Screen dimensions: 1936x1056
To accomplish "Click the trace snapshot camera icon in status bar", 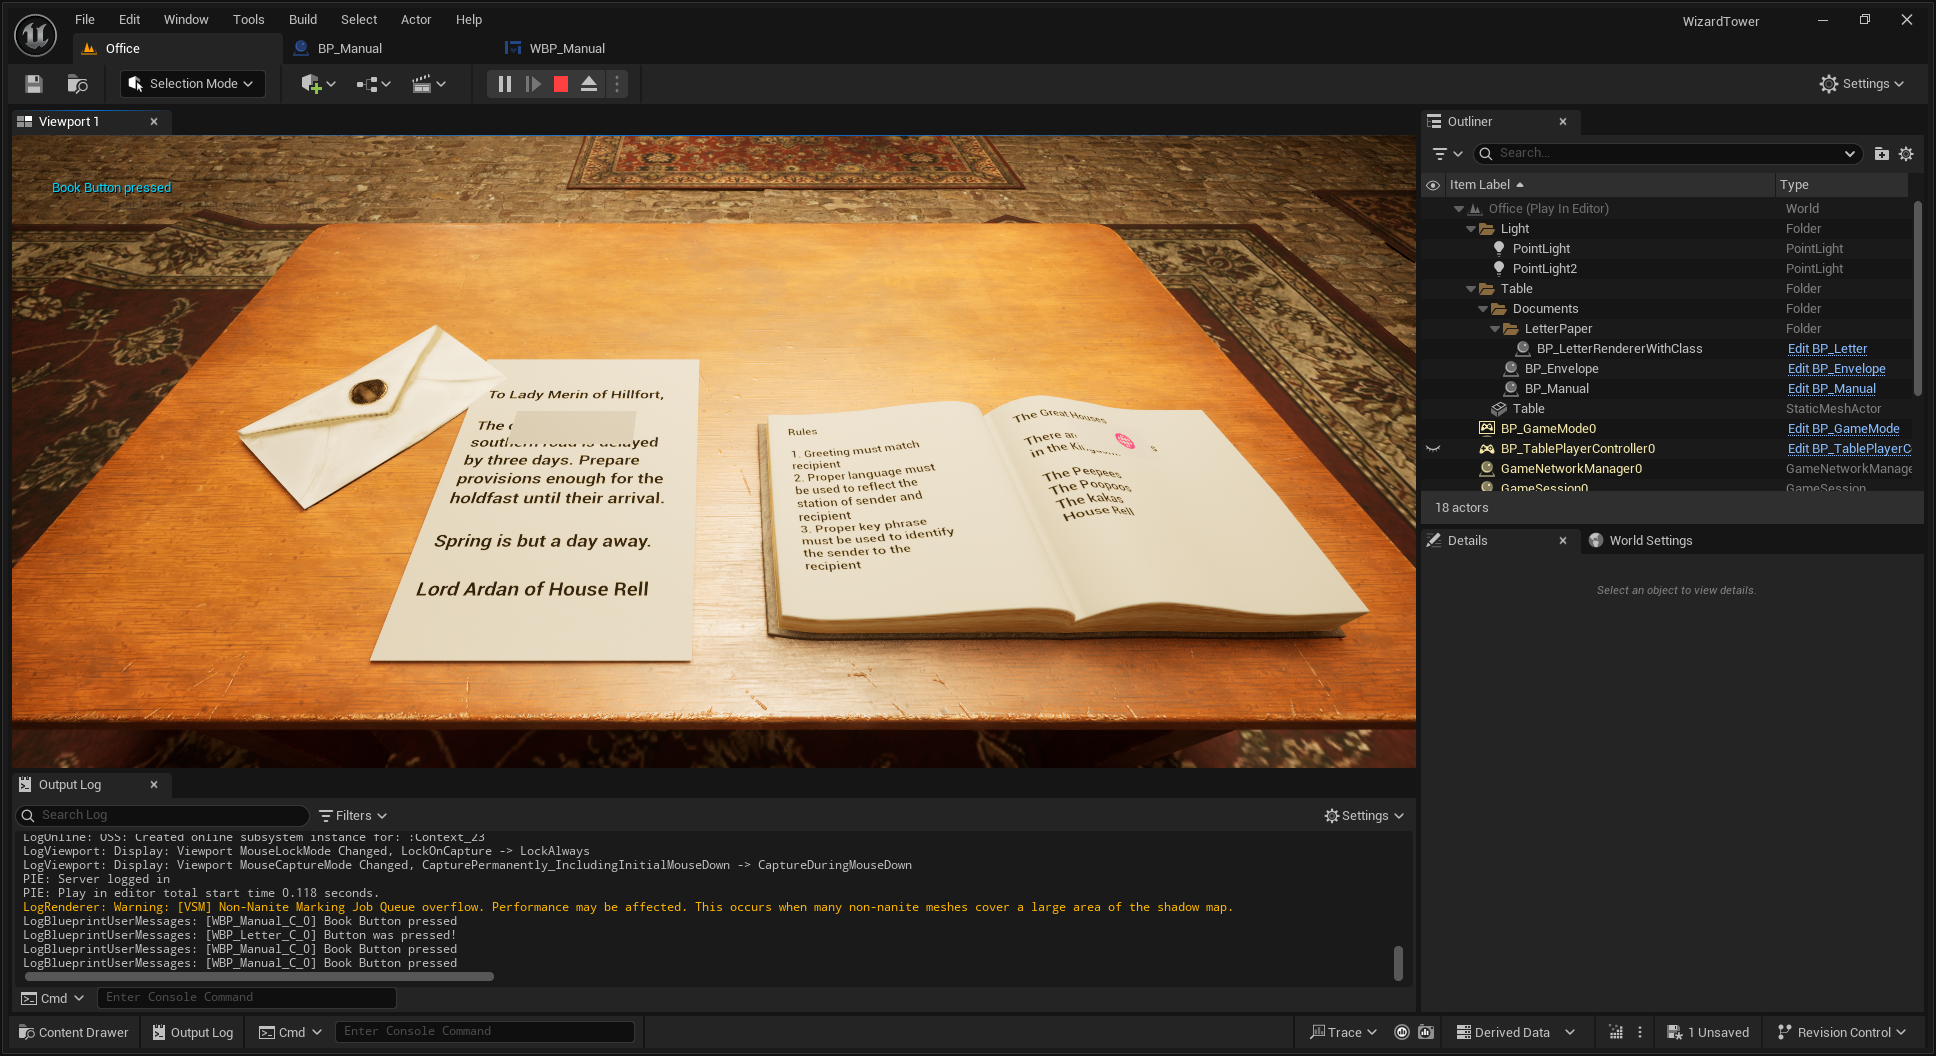I will [1426, 1032].
